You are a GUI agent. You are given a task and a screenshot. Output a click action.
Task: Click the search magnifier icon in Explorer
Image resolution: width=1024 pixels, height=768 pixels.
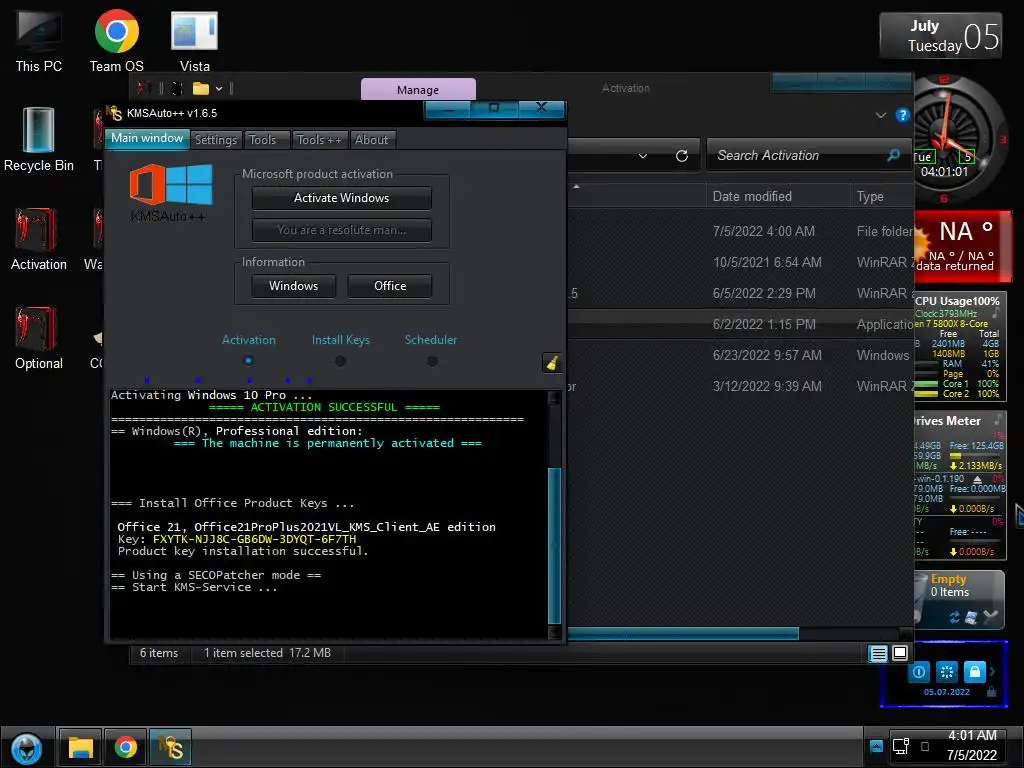coord(893,155)
